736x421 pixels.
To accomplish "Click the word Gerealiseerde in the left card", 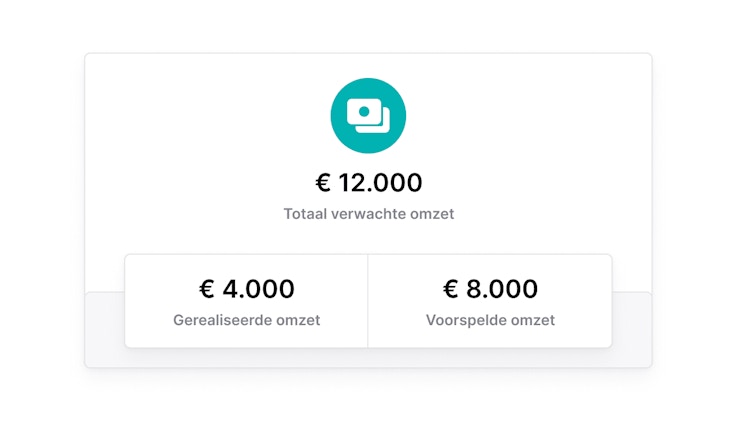I will click(225, 320).
